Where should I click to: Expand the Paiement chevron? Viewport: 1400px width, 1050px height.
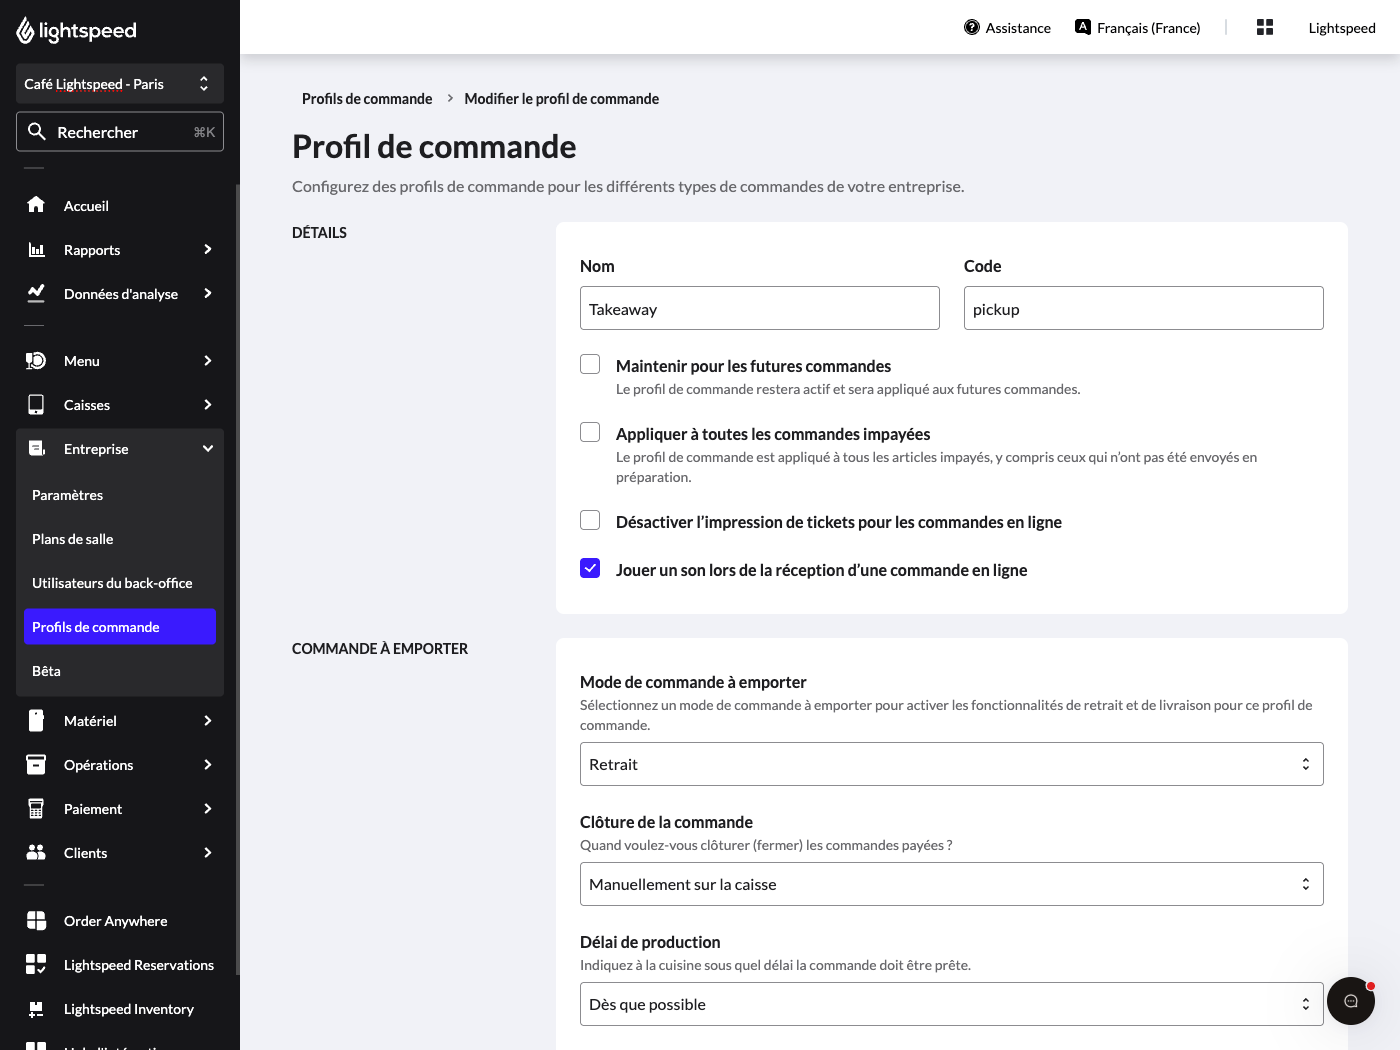[x=208, y=808]
